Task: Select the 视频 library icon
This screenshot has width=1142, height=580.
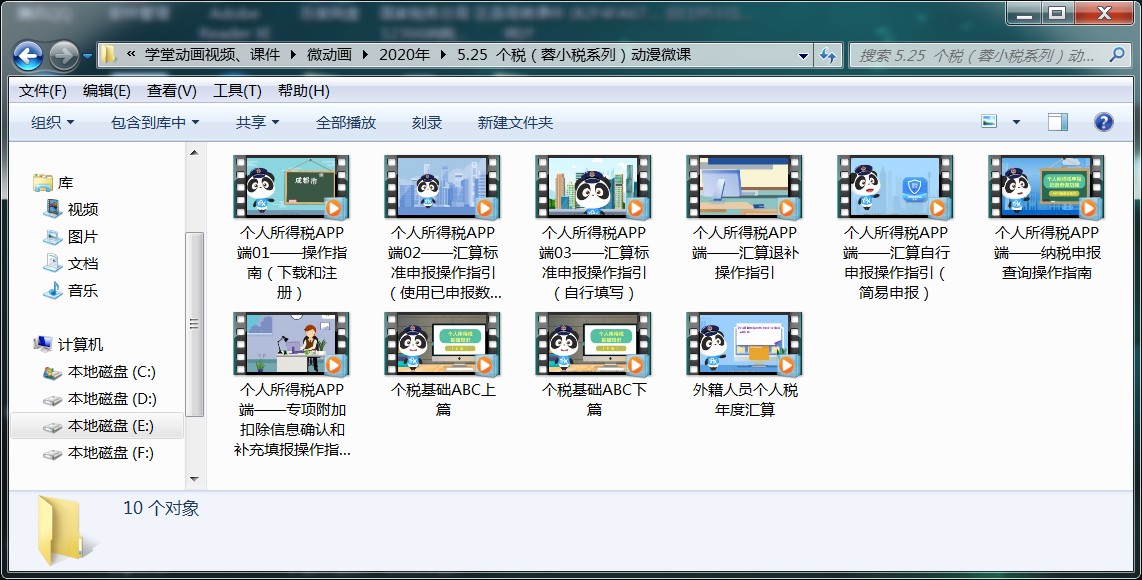Action: 53,209
